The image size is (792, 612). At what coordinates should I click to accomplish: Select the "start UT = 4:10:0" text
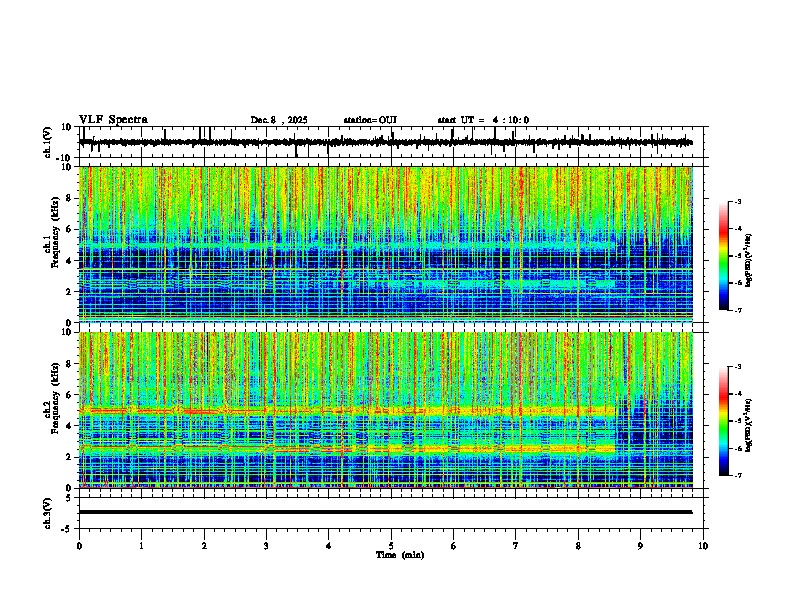click(x=483, y=120)
